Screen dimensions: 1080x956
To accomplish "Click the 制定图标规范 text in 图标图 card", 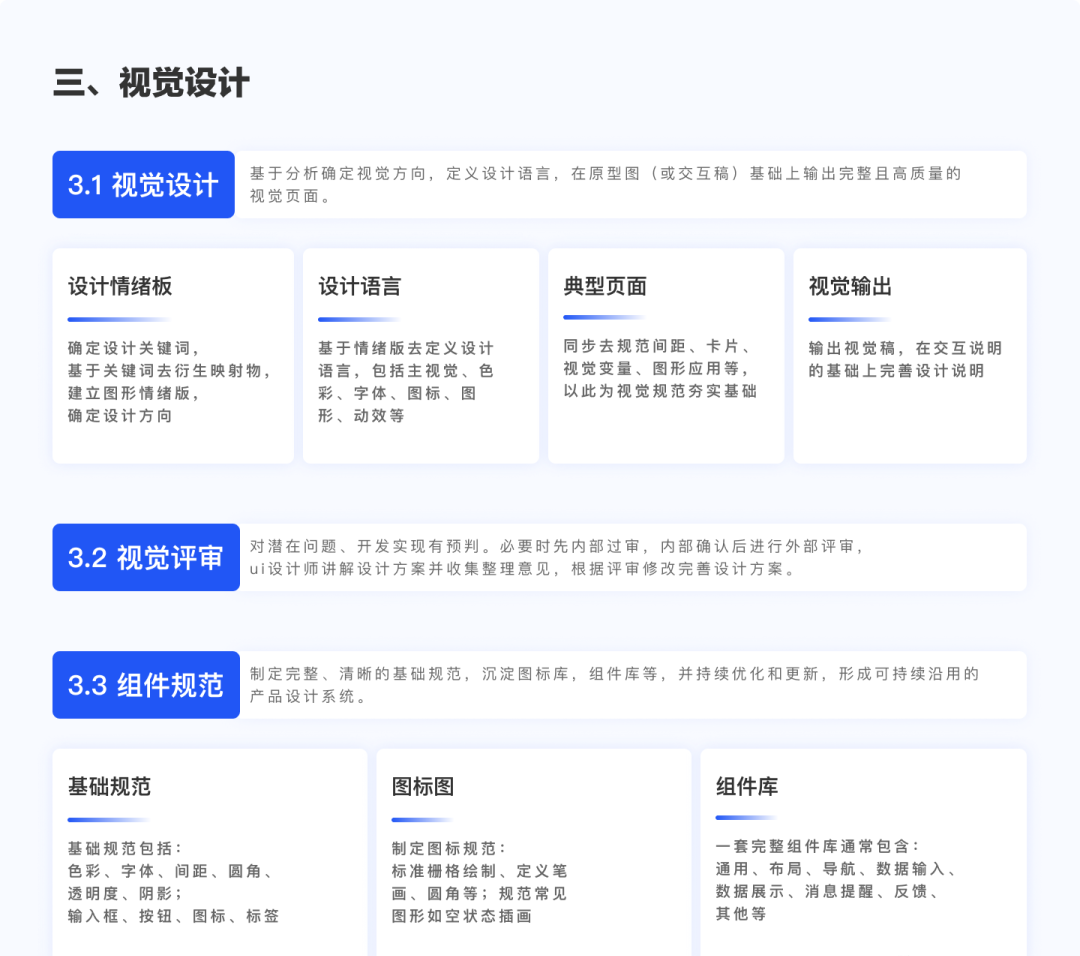I will (x=449, y=848).
